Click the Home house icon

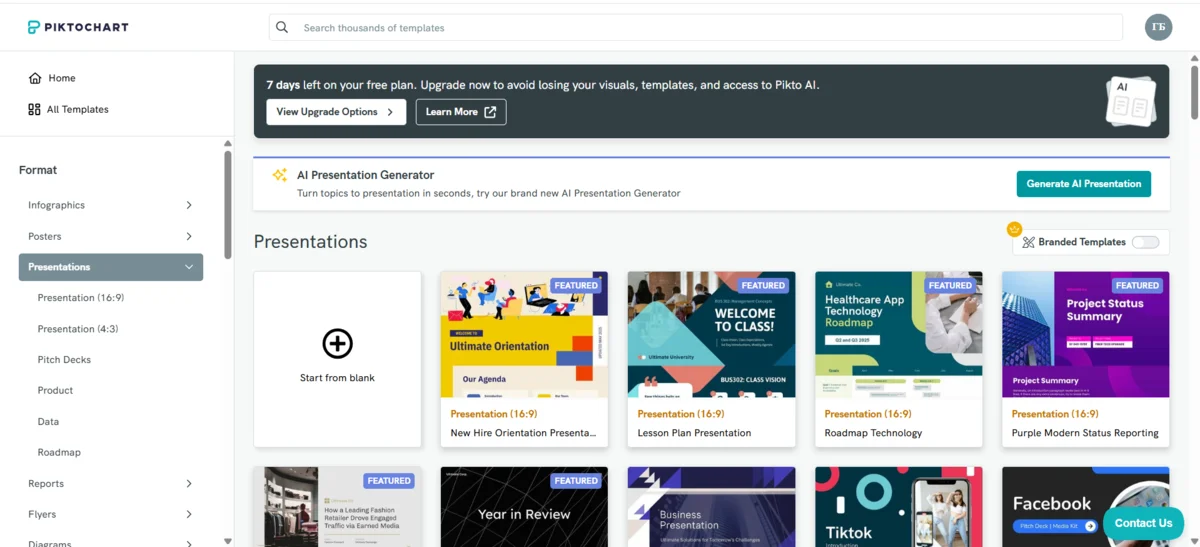pos(35,78)
